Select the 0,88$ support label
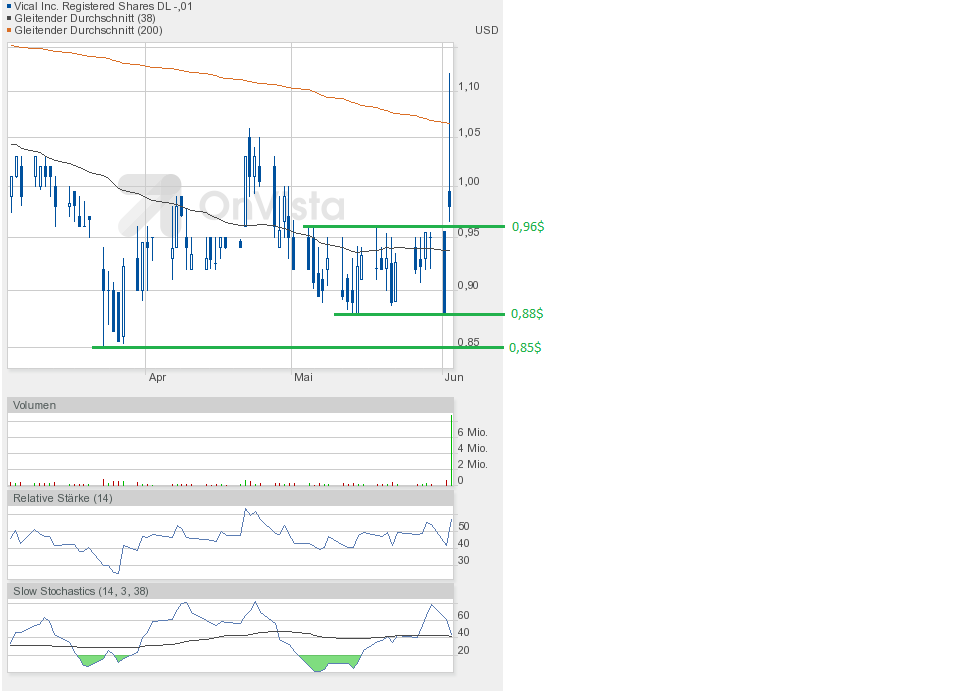This screenshot has height=691, width=960. pos(527,314)
